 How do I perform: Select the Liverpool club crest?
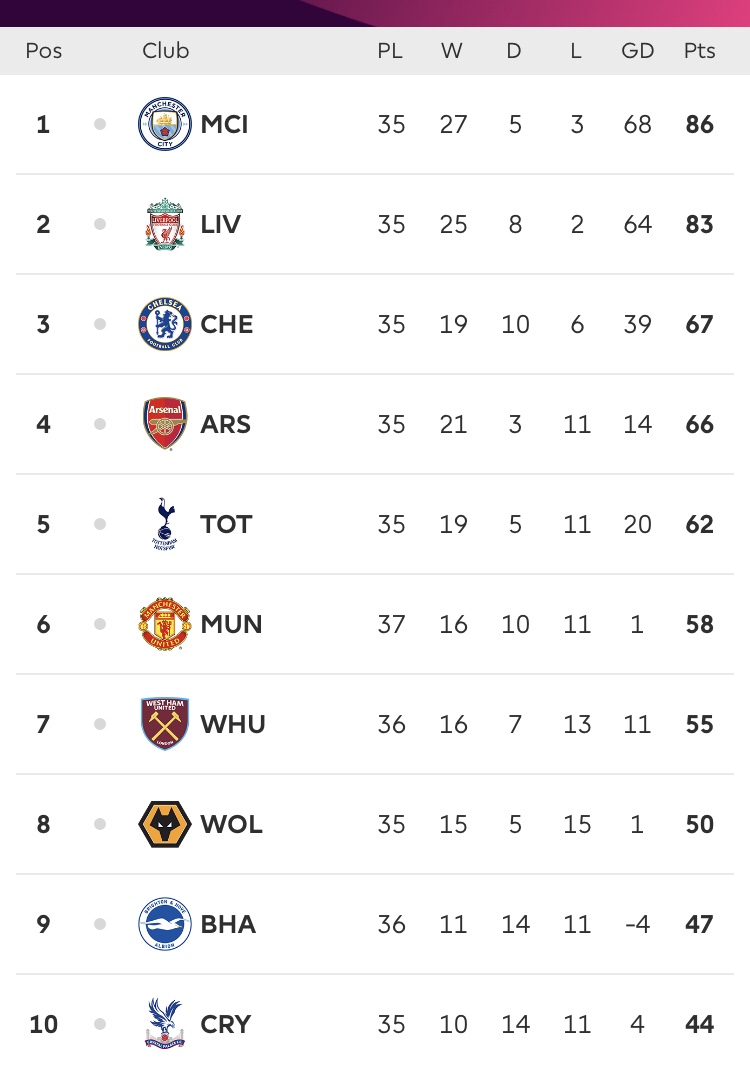164,224
